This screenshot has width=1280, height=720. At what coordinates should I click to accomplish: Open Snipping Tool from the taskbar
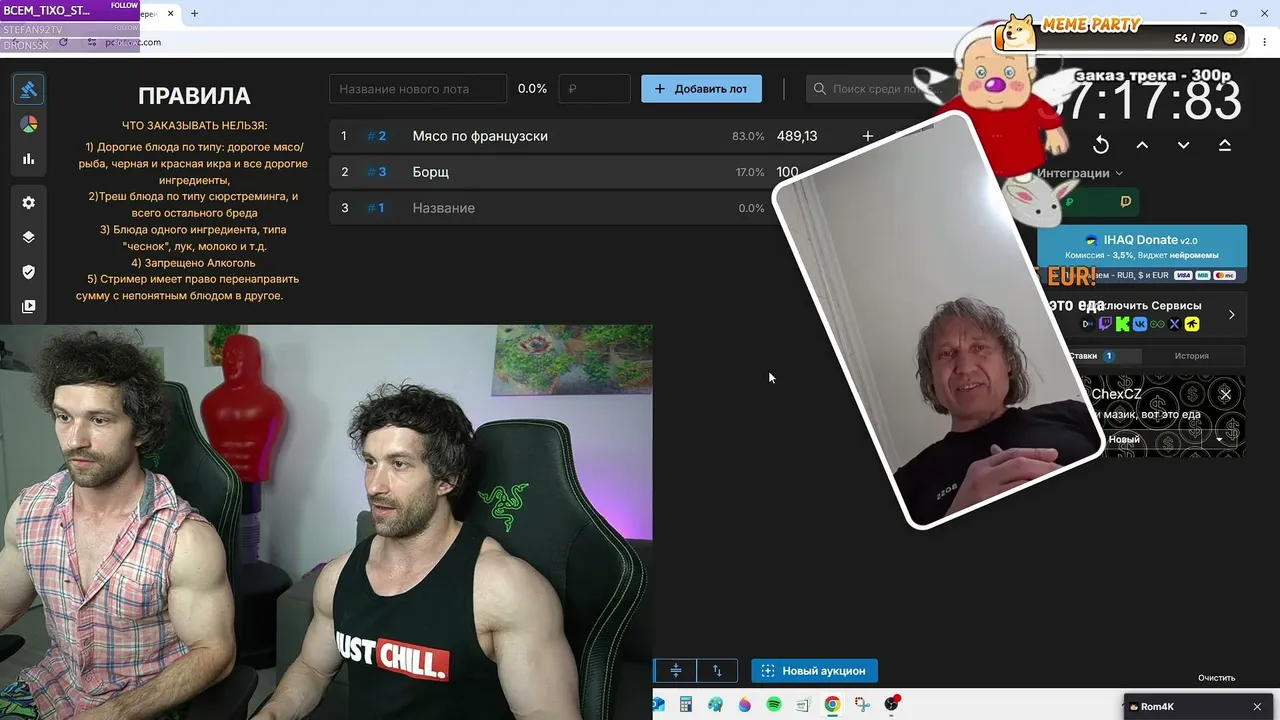[862, 705]
